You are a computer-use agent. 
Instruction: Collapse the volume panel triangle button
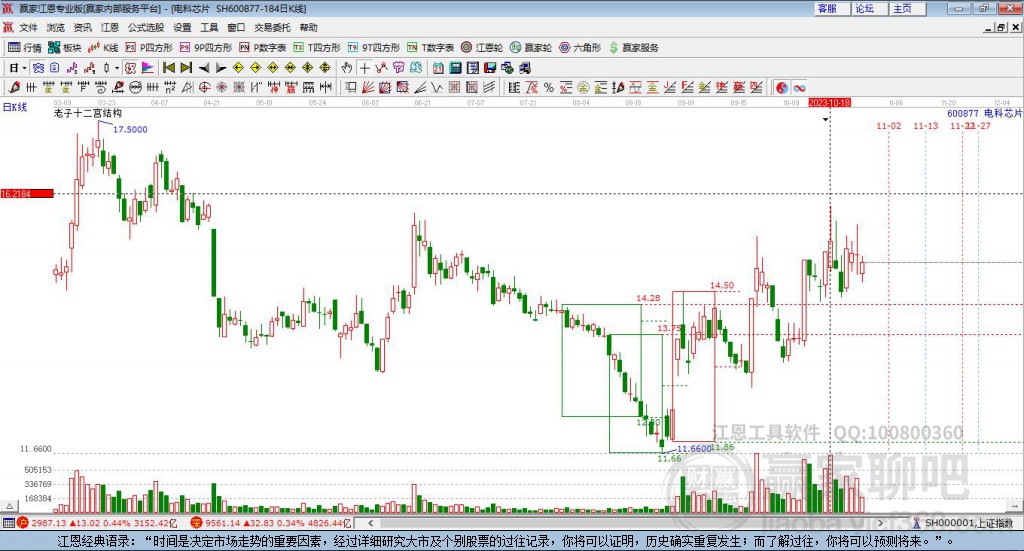[9, 506]
